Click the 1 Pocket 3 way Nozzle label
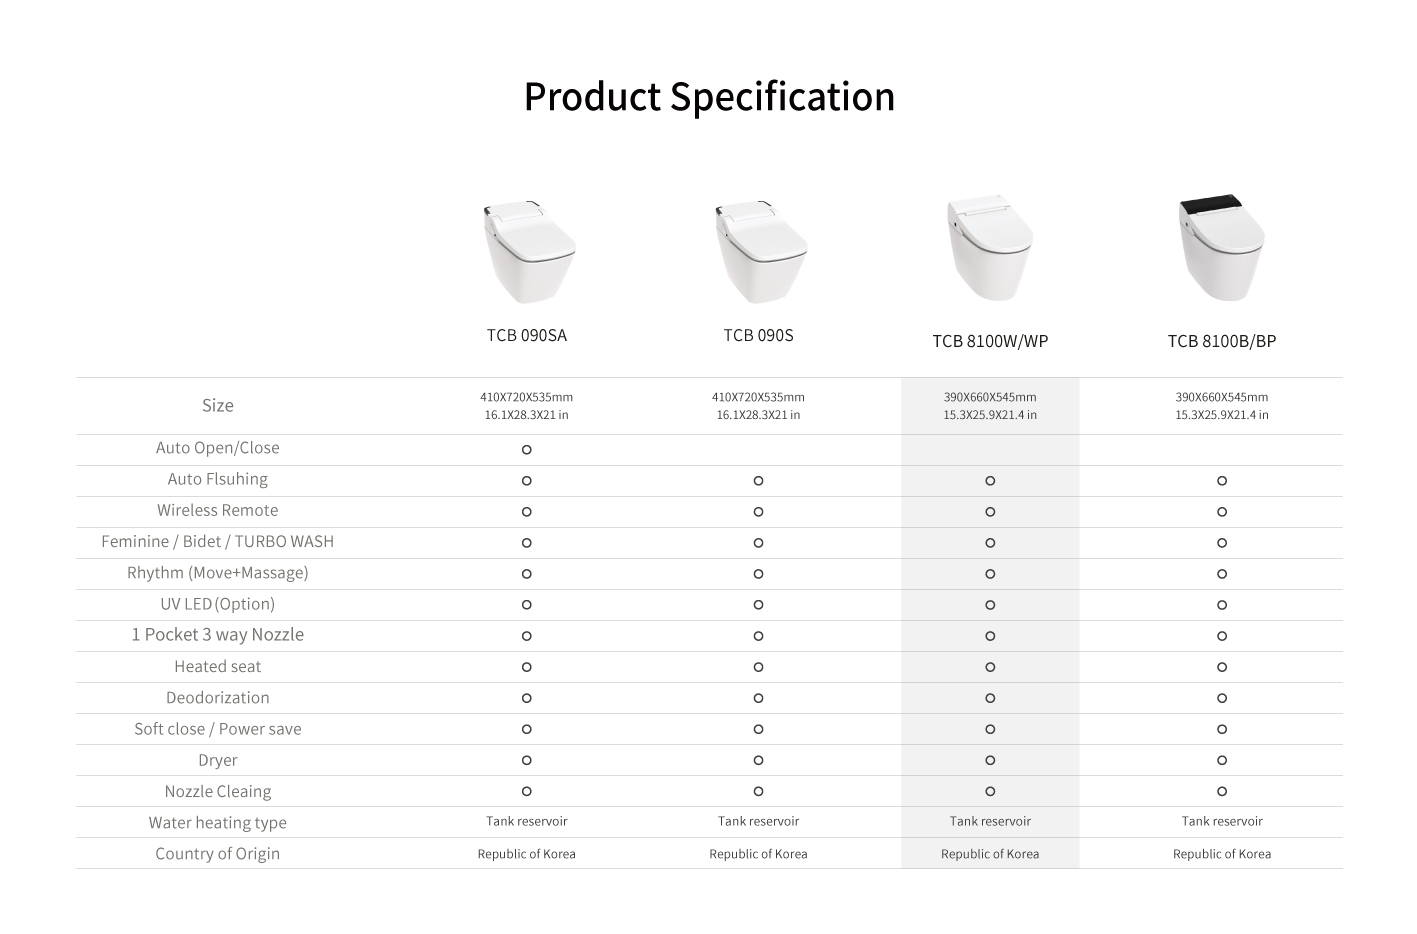The height and width of the screenshot is (934, 1417). (x=218, y=634)
